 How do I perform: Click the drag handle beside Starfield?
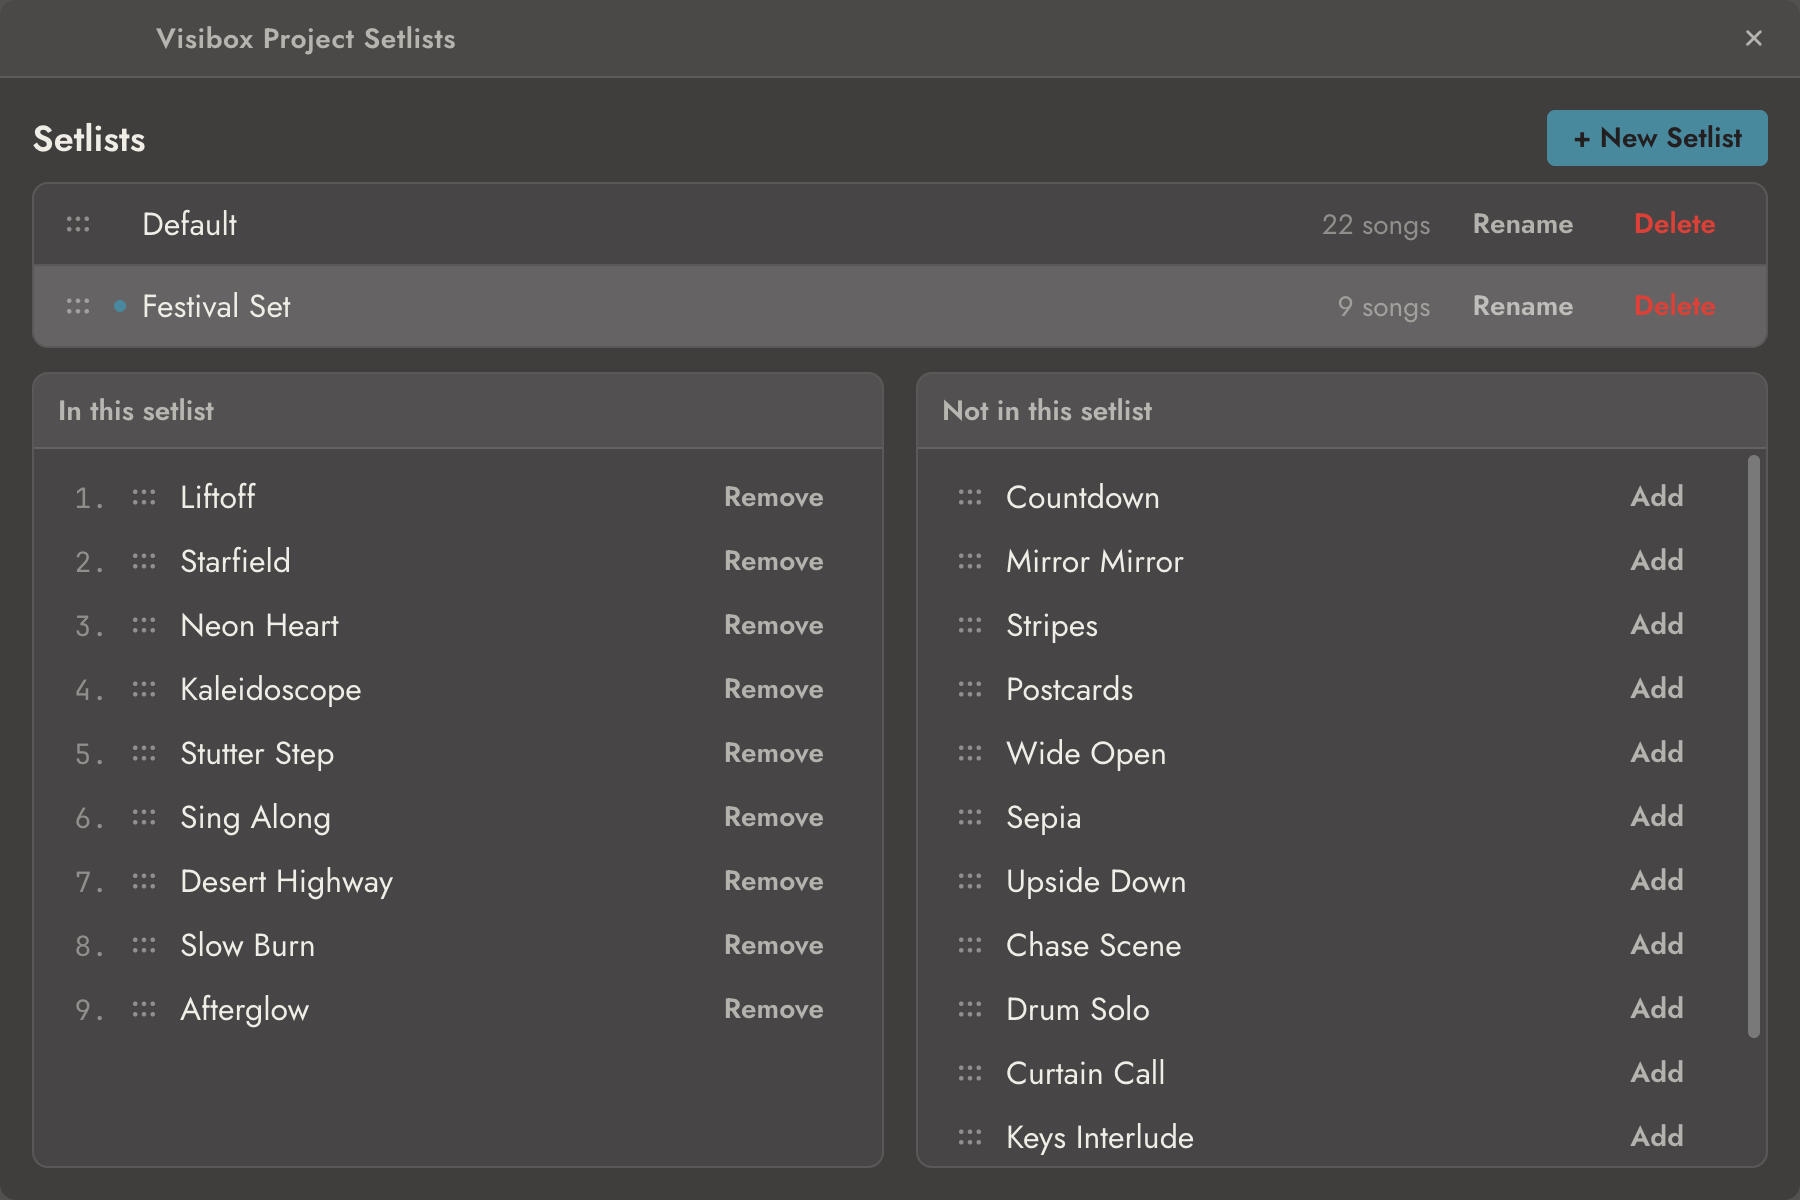(144, 561)
